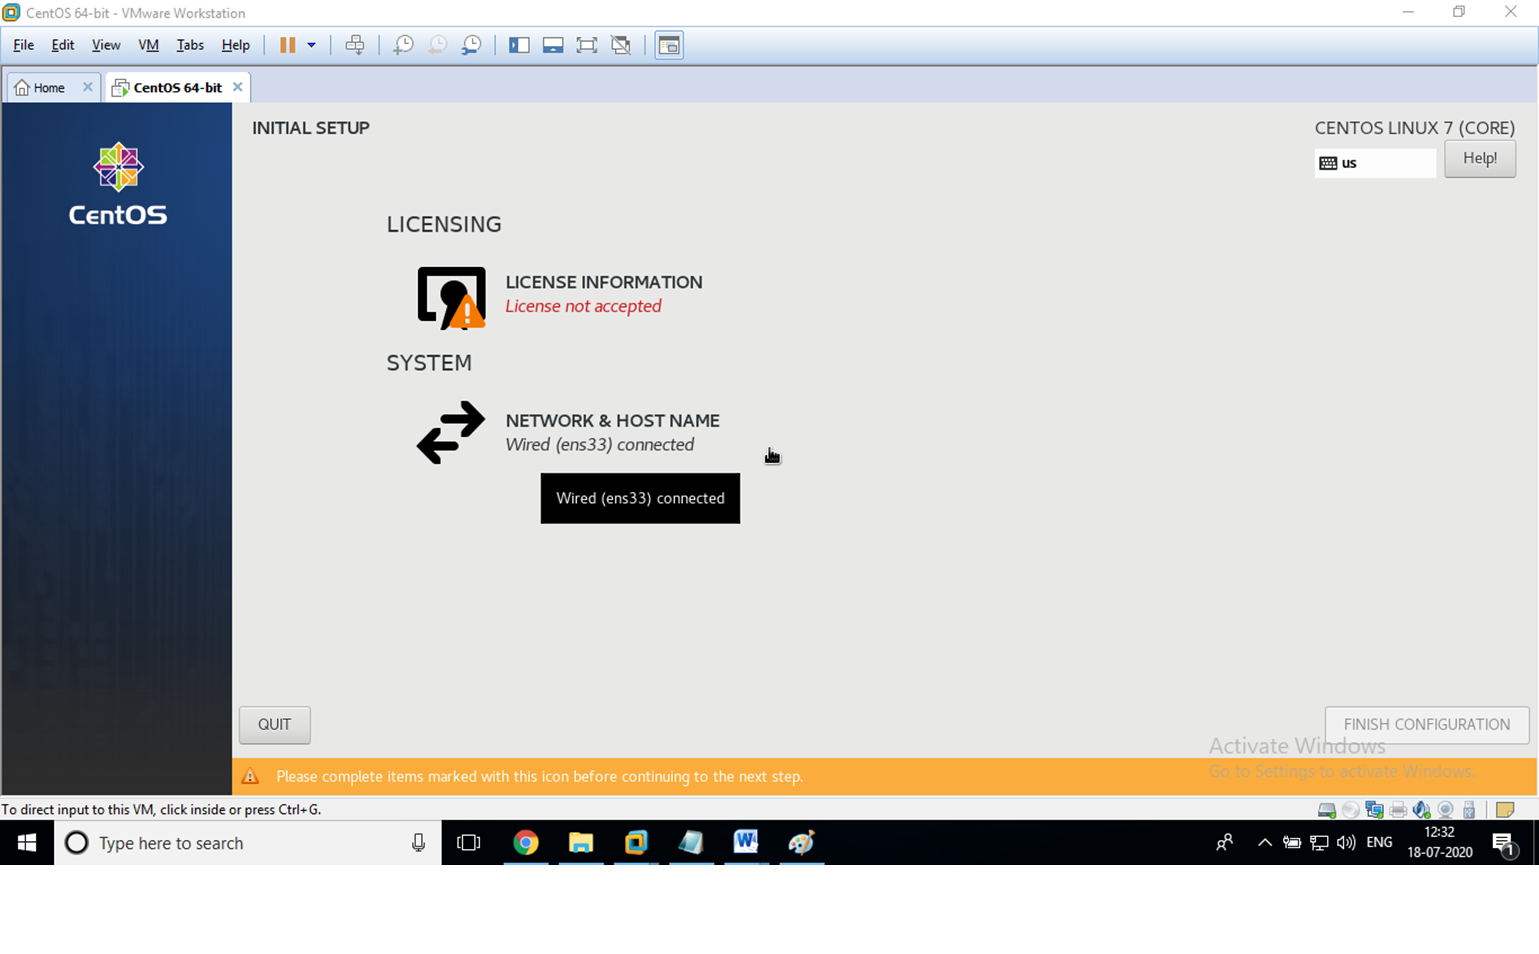Click the virtual network adapter status icon

pos(1372,810)
